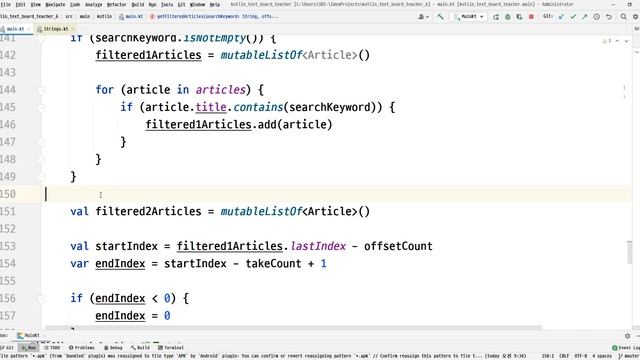Click the getFilteredArticles function breadcrumb
The image size is (640, 360).
coord(215,17)
